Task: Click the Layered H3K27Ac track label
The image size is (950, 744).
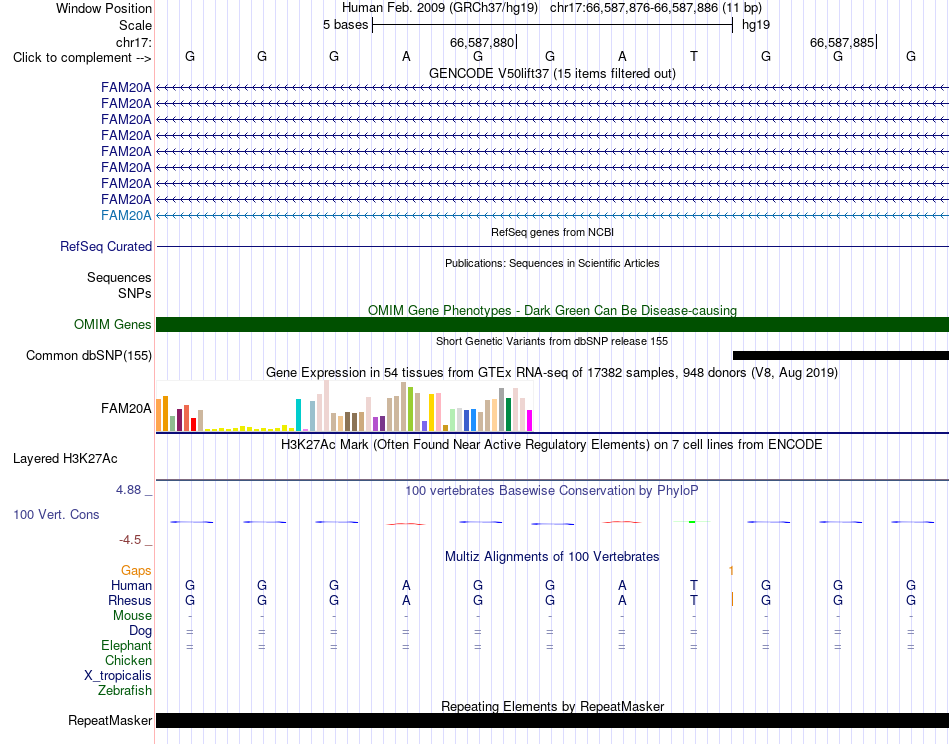Action: click(x=65, y=459)
